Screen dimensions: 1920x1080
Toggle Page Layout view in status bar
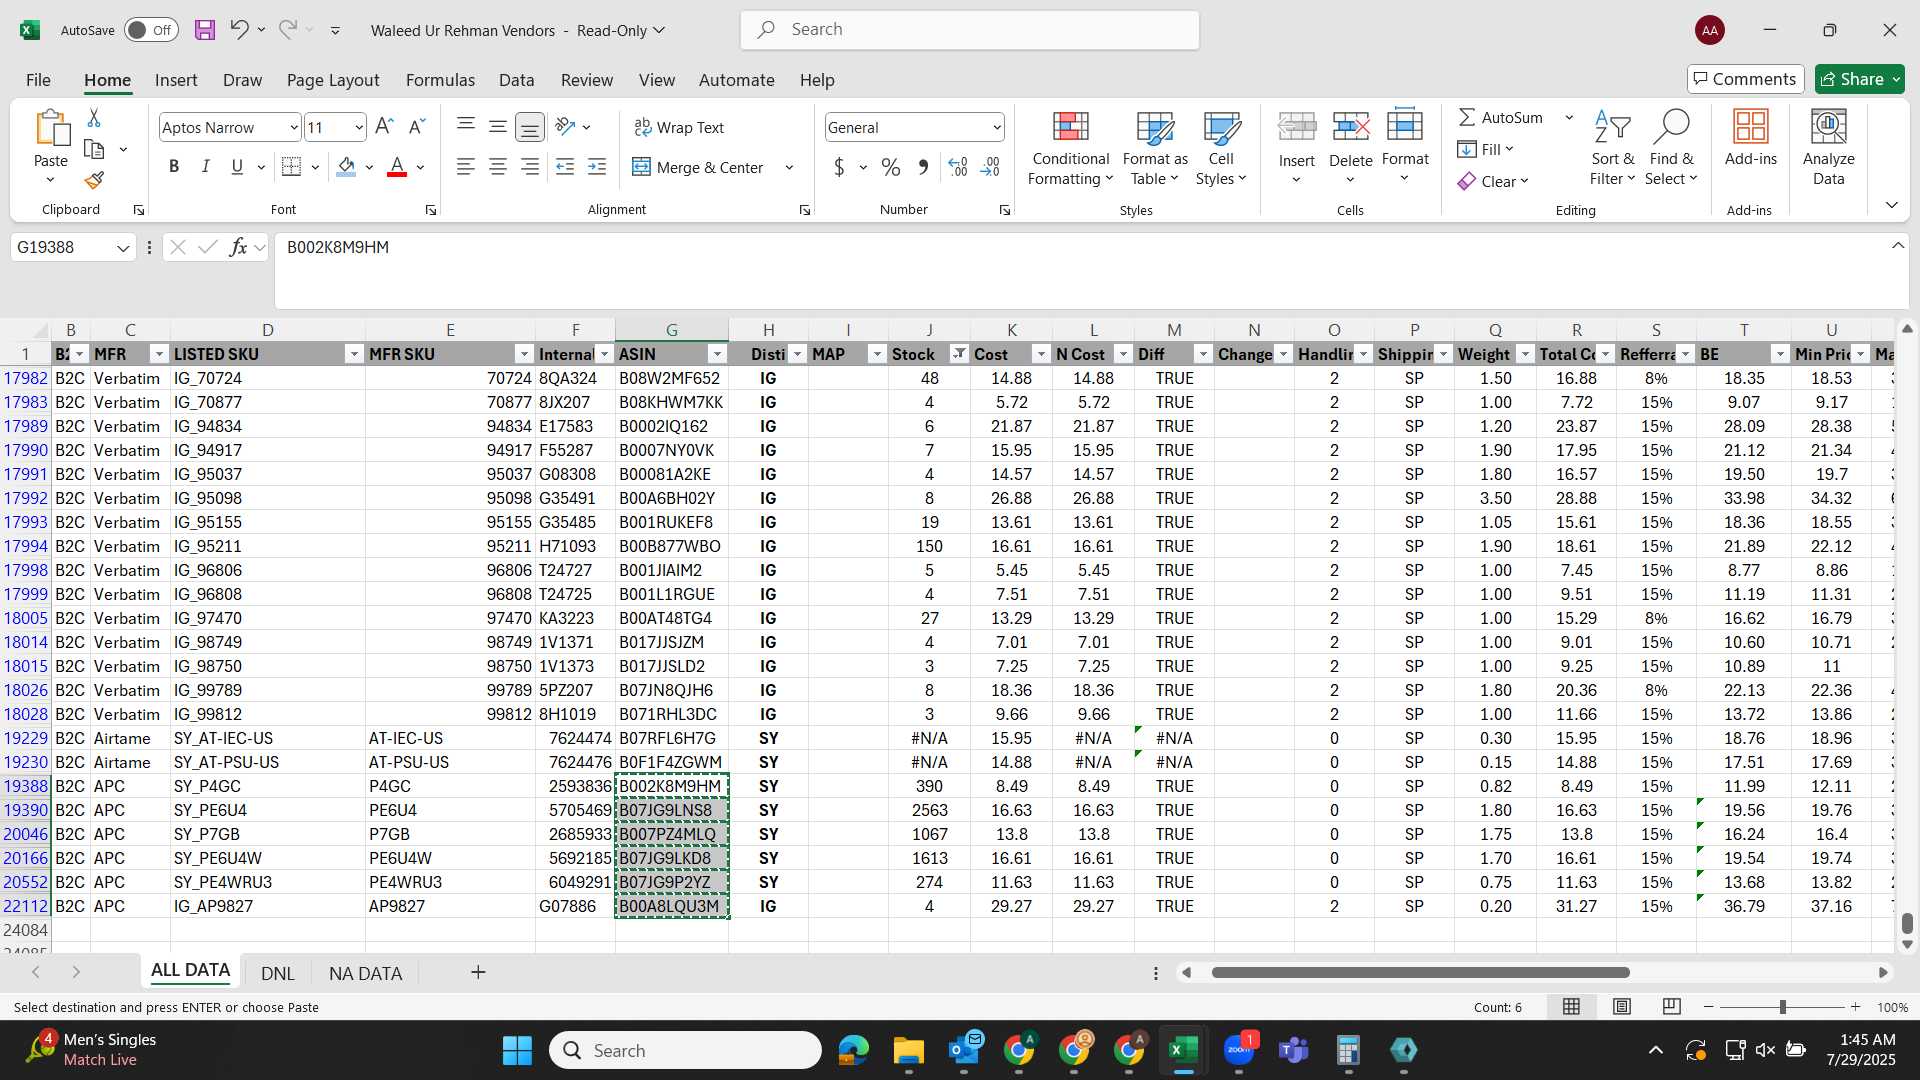pyautogui.click(x=1621, y=1007)
